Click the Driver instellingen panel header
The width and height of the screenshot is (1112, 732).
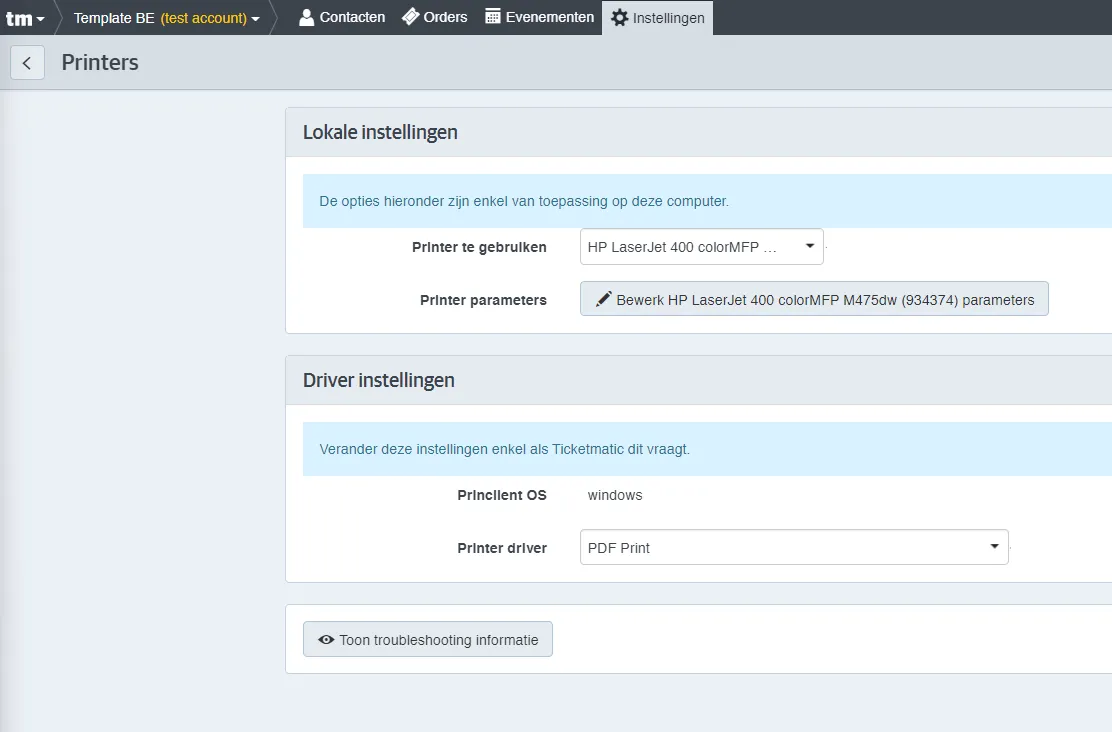[x=699, y=381]
